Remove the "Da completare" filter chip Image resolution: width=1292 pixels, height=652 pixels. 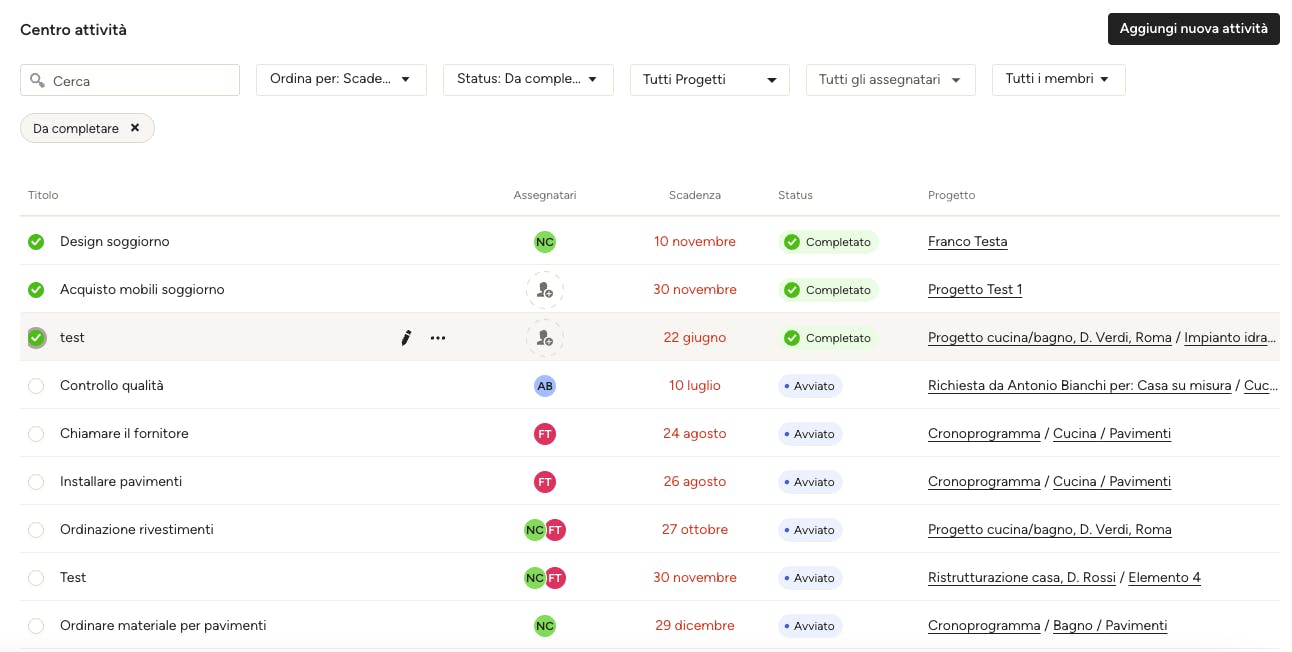click(135, 128)
